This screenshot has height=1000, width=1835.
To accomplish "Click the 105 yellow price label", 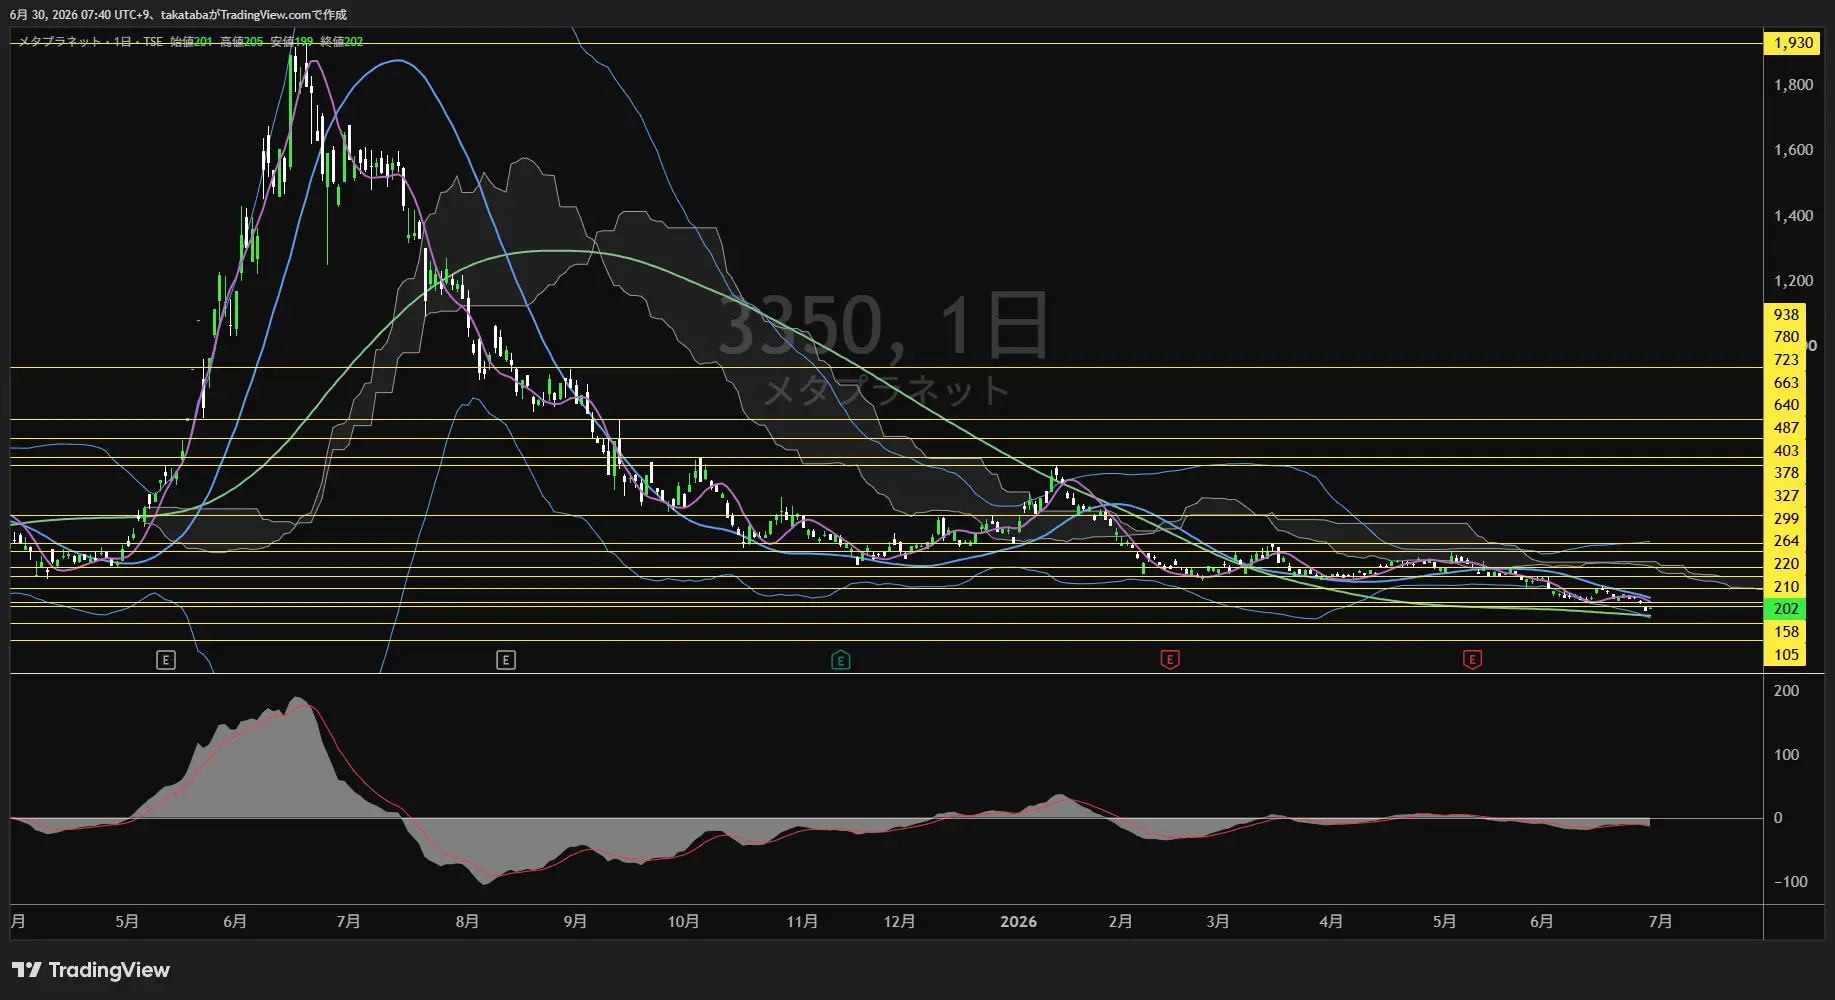I will click(x=1786, y=655).
